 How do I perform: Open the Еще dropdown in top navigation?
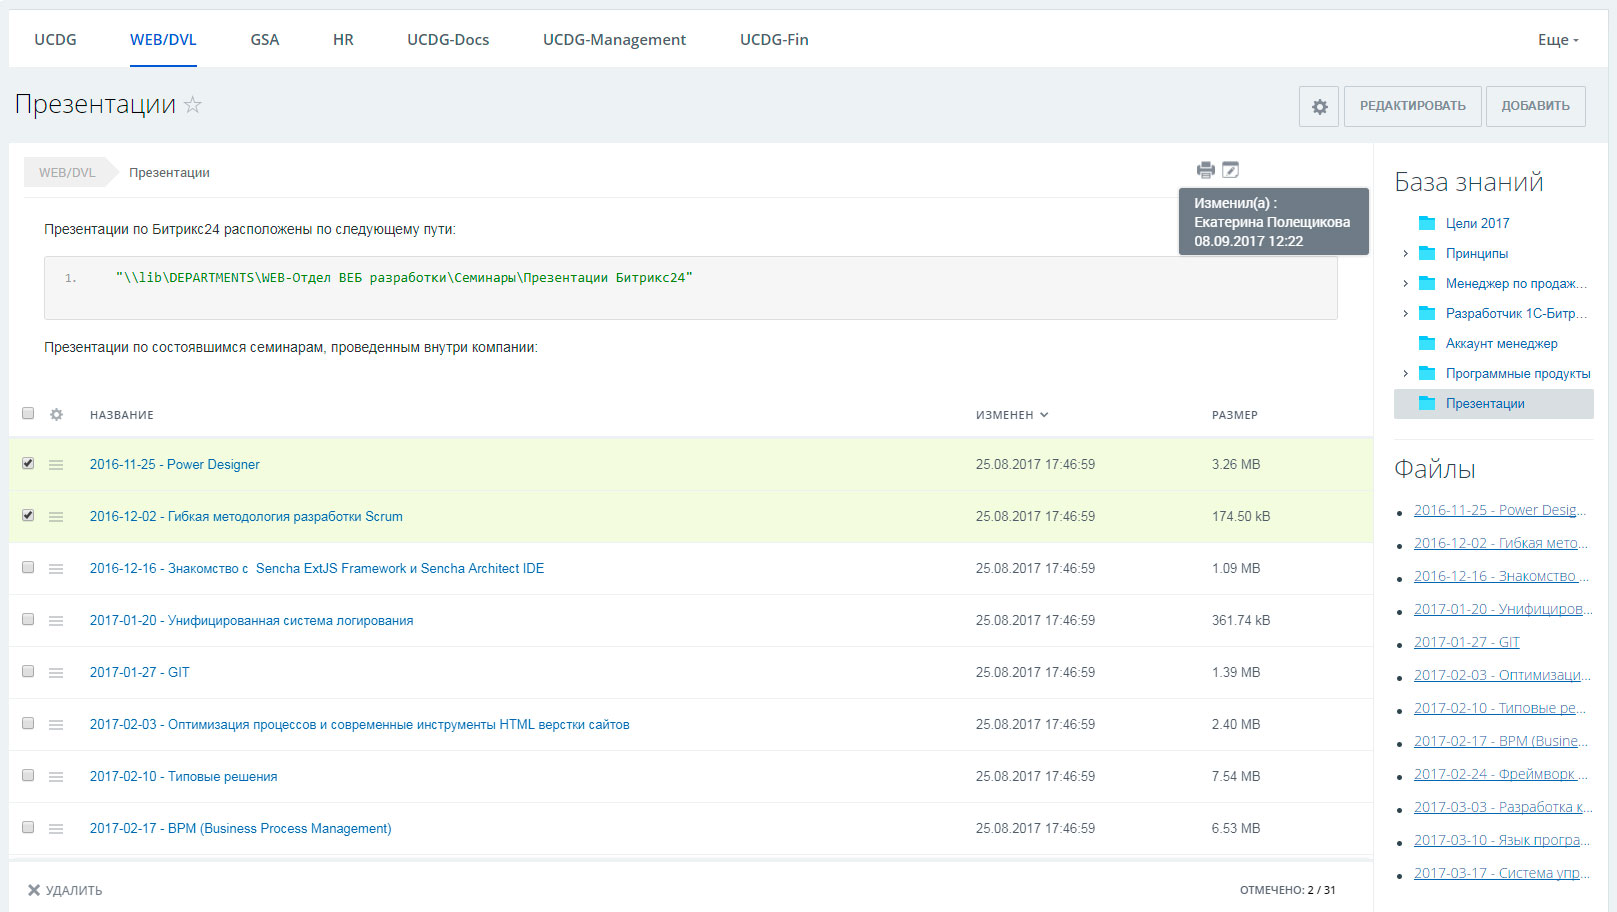point(1558,40)
